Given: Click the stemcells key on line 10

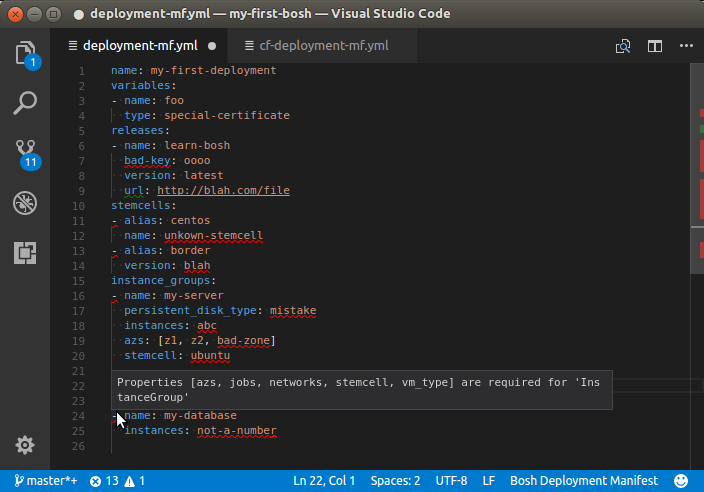Looking at the screenshot, I should [x=141, y=206].
